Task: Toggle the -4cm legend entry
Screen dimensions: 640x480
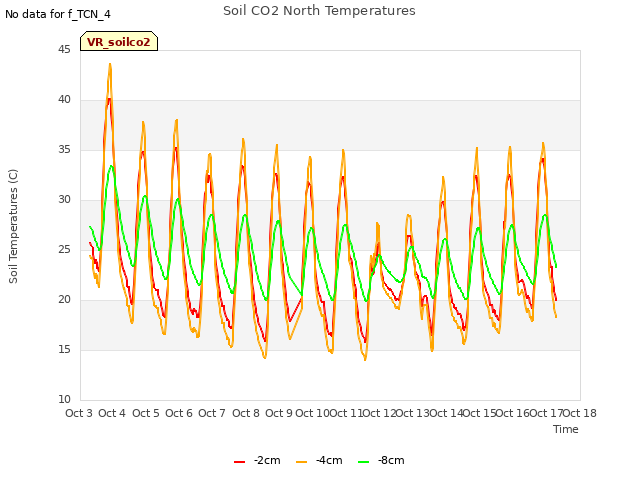Action: pos(319,460)
